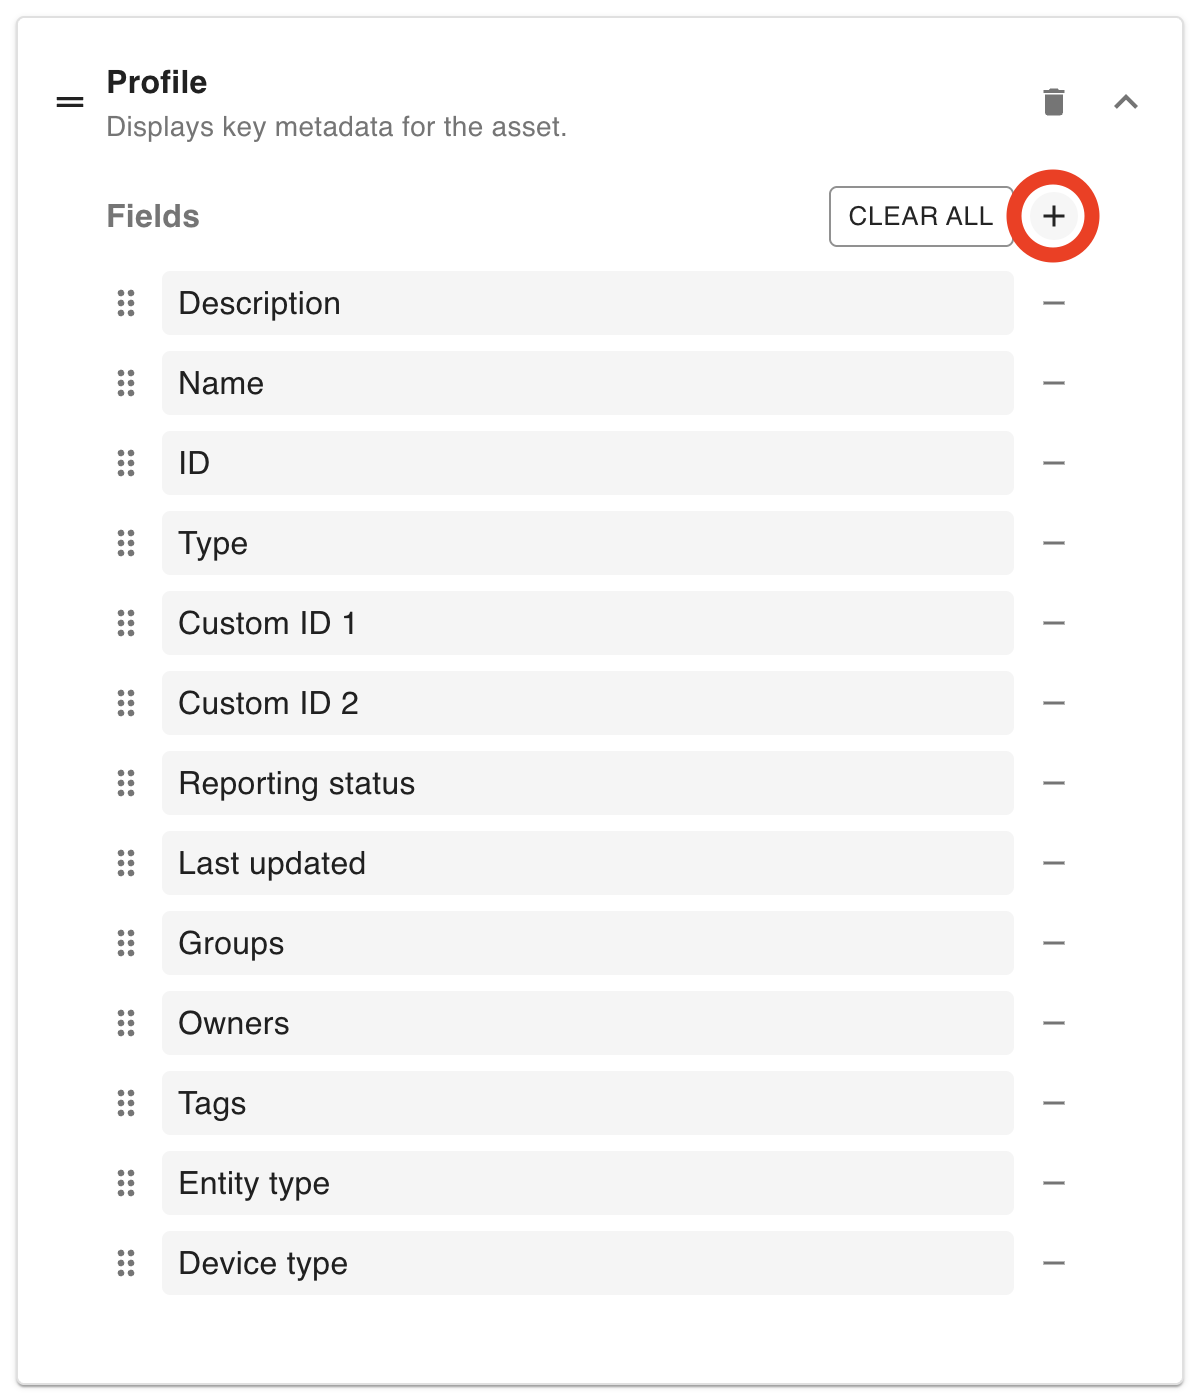Delete the Profile section with trash icon
This screenshot has width=1196, height=1400.
click(x=1054, y=102)
